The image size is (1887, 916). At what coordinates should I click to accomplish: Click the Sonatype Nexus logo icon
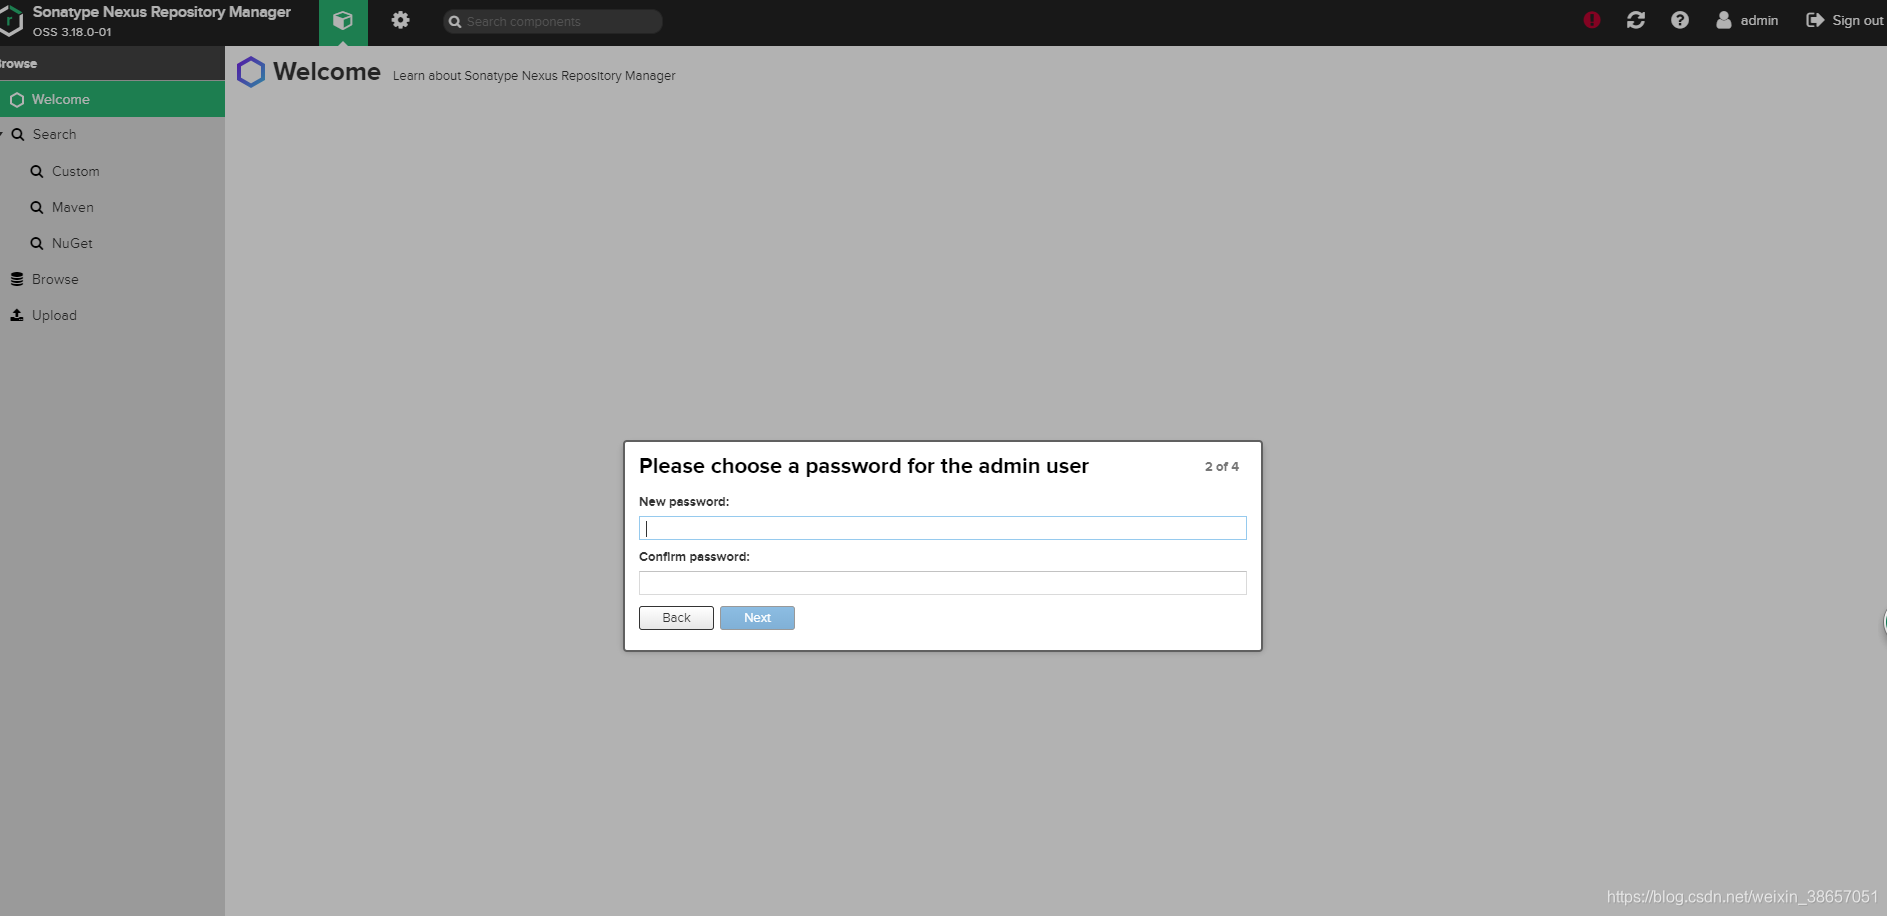(11, 21)
